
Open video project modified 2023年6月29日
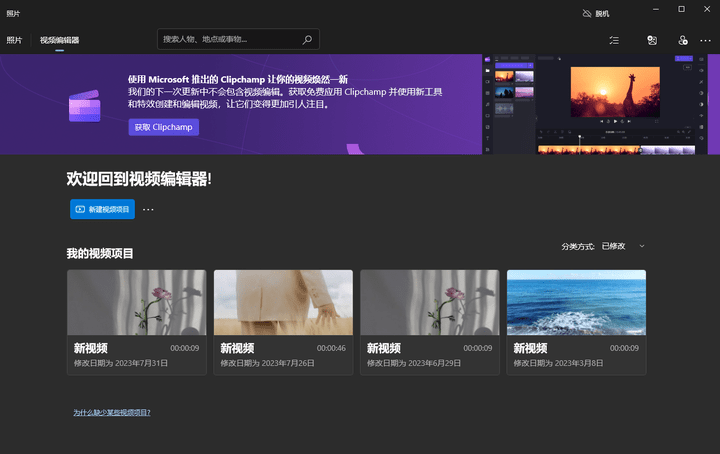click(x=430, y=322)
